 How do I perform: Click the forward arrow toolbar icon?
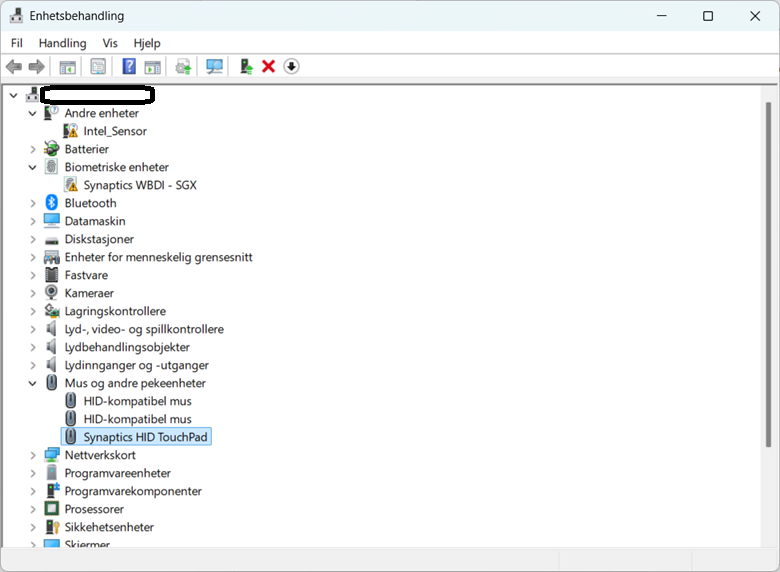(36, 66)
